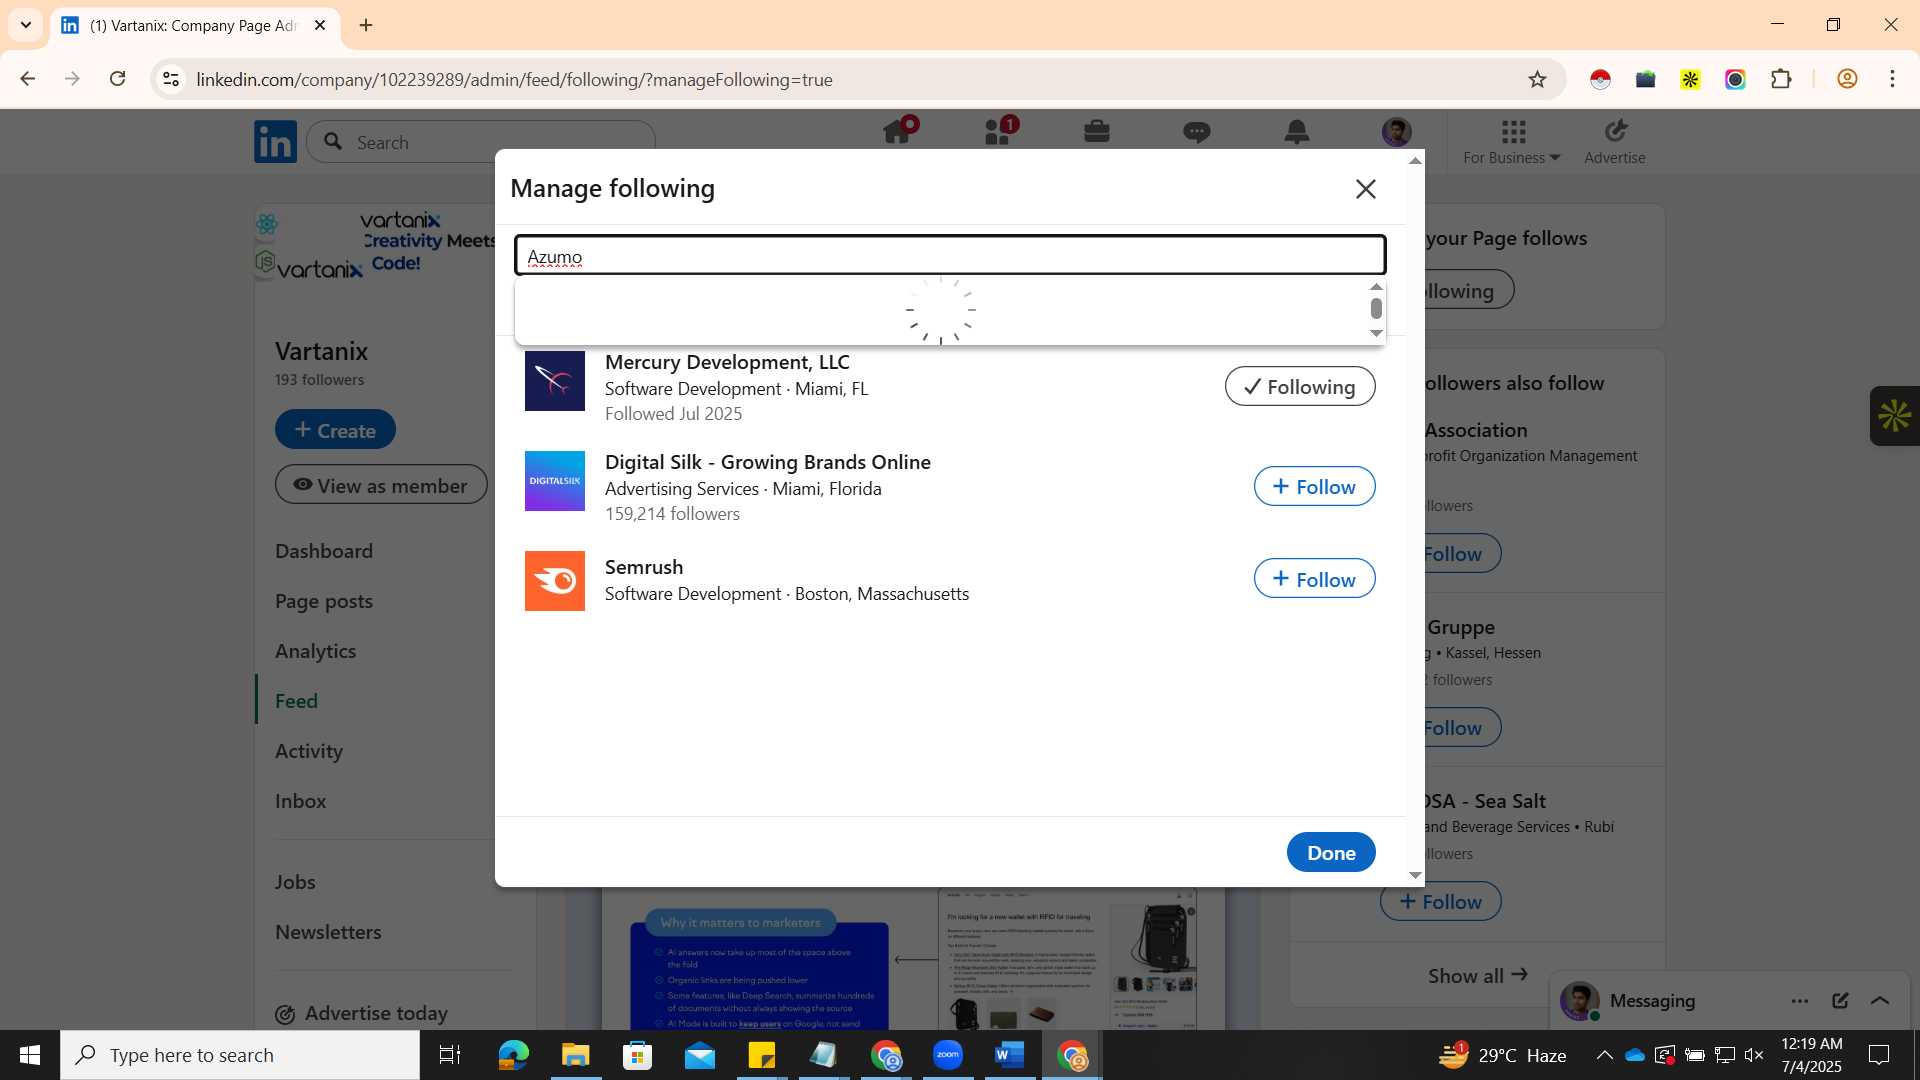Compose new message icon in Messaging
Screen dimensions: 1920x1080
(1840, 1001)
